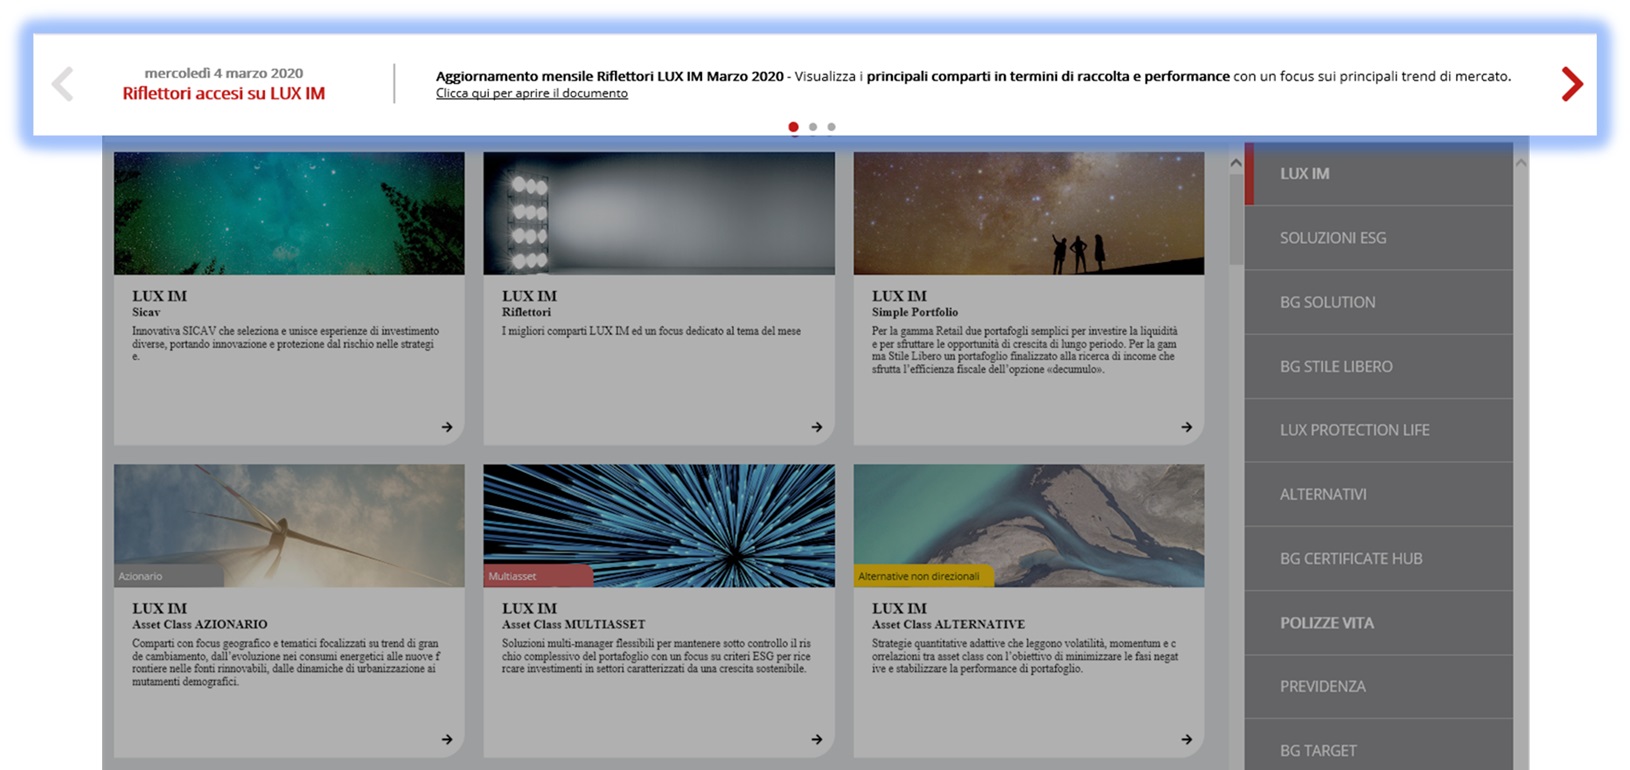The height and width of the screenshot is (770, 1630).
Task: Open the LUX IM Riflettori card title
Action: click(530, 296)
